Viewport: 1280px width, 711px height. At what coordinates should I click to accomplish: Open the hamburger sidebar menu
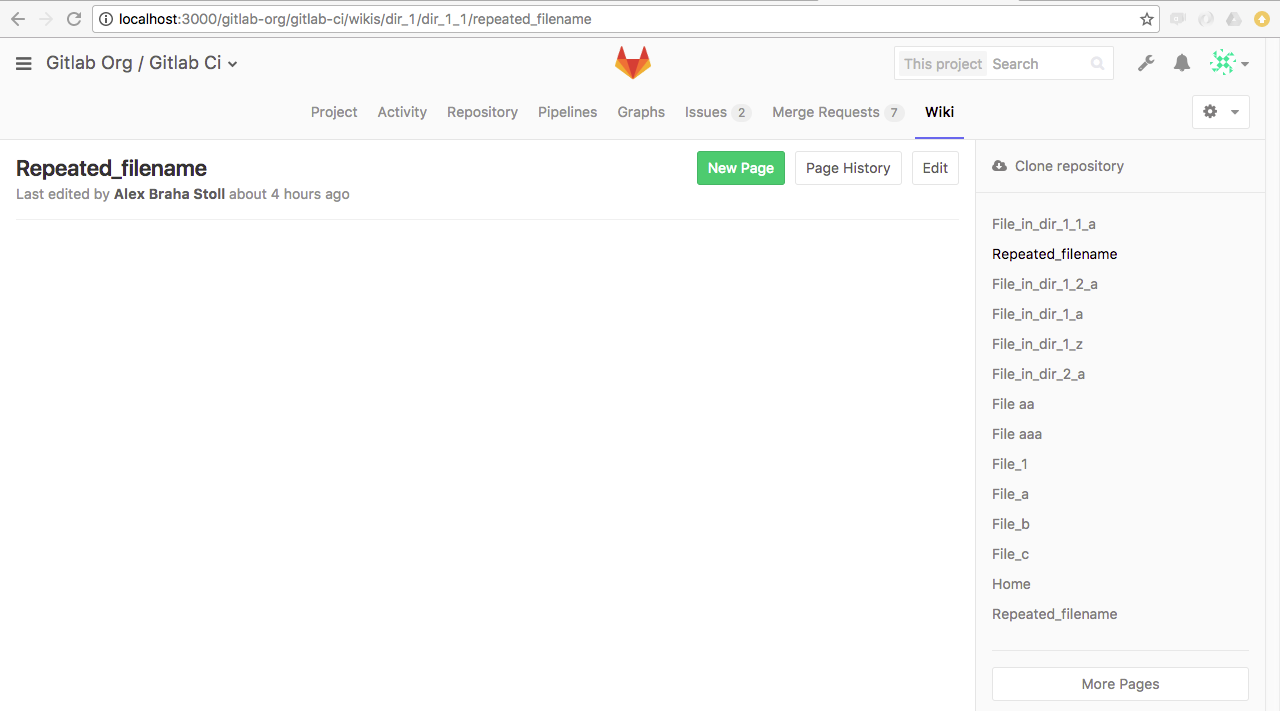tap(24, 64)
